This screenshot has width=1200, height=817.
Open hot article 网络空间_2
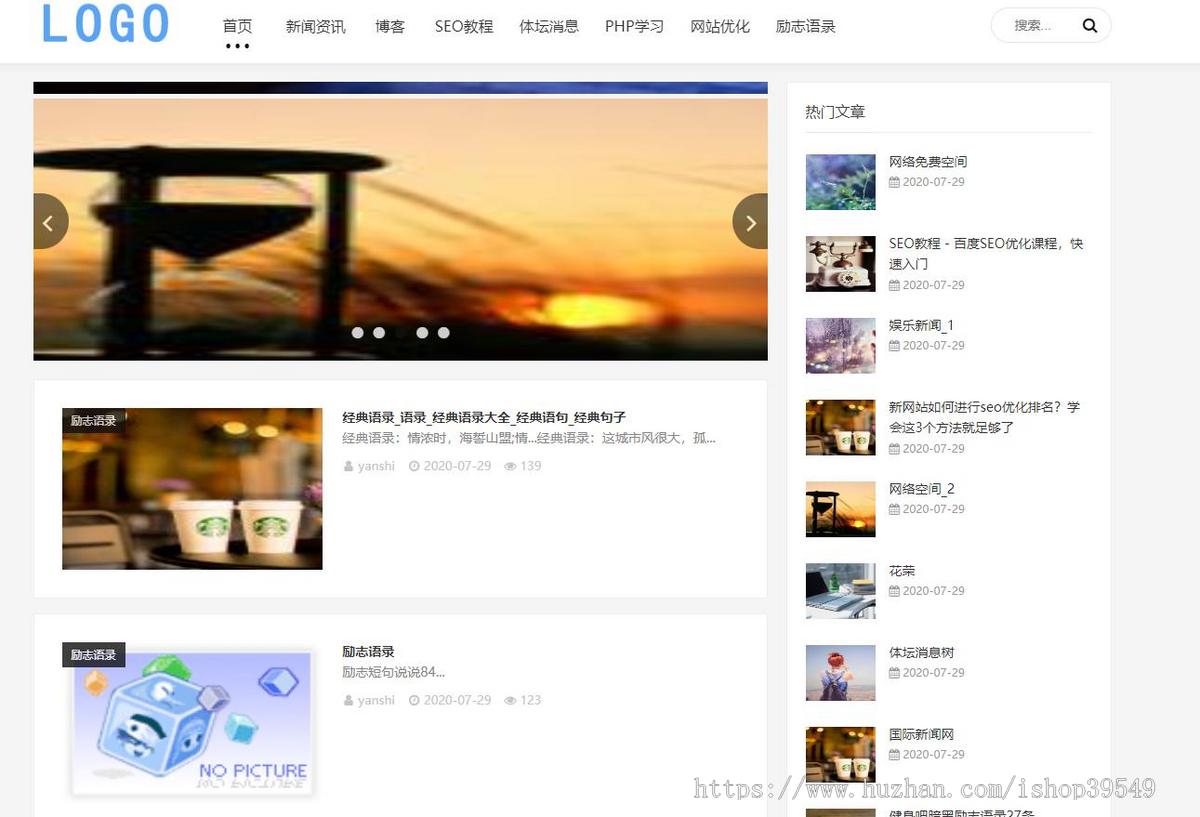coord(921,489)
